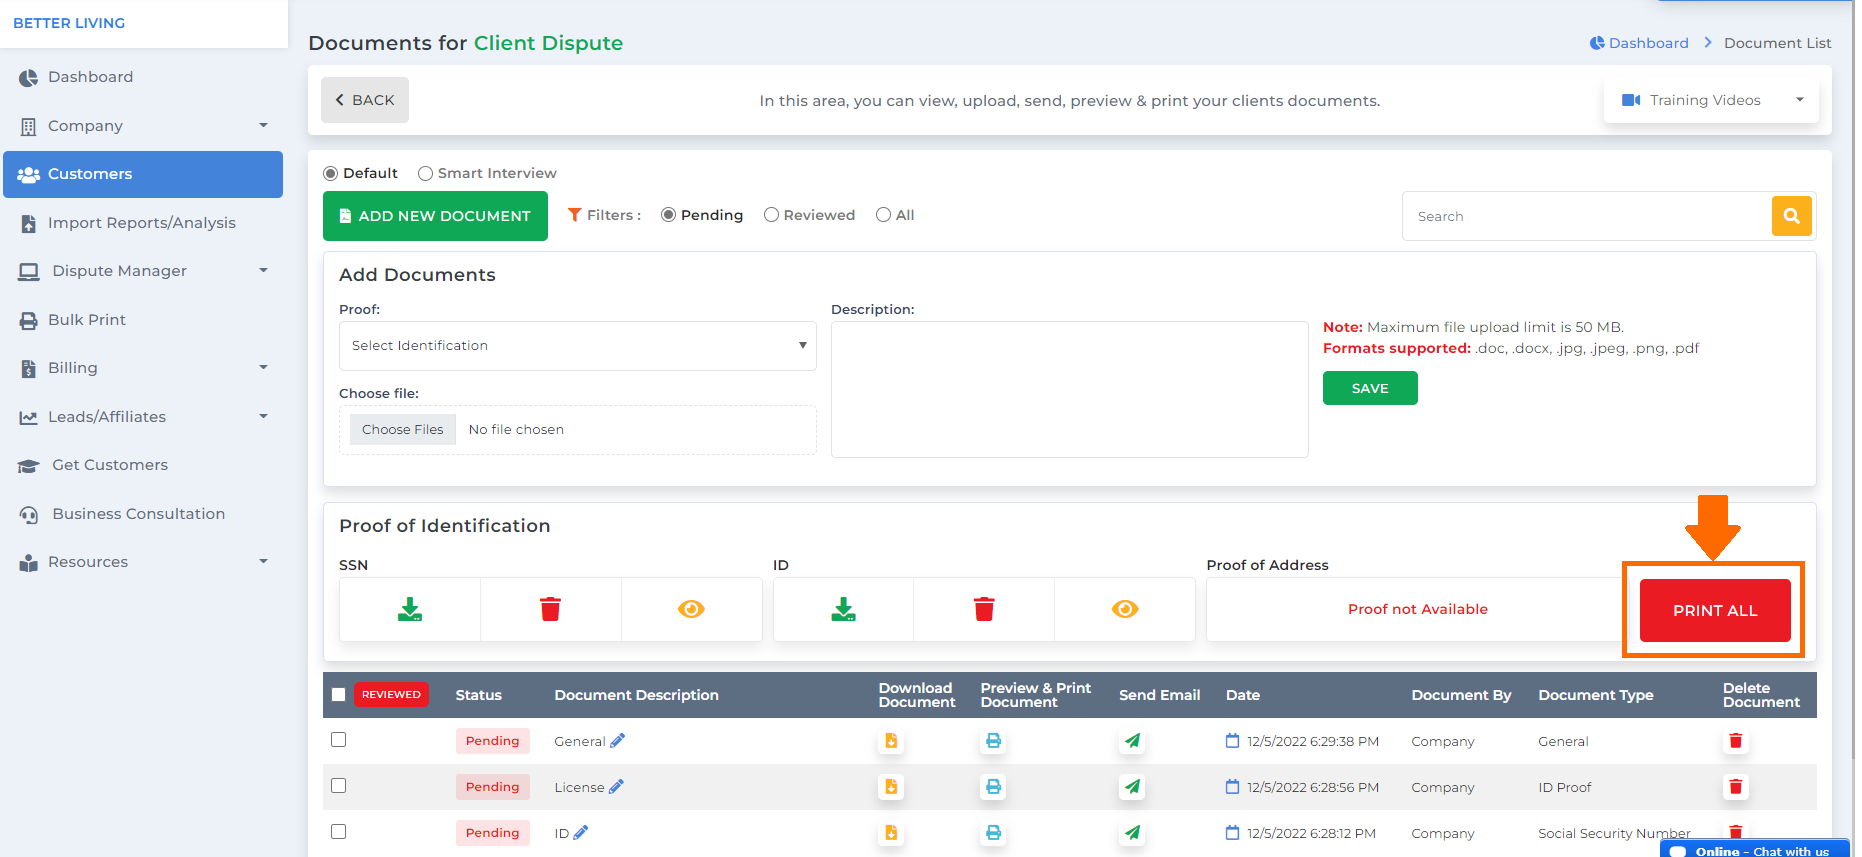Select the Default radio option

[x=330, y=173]
